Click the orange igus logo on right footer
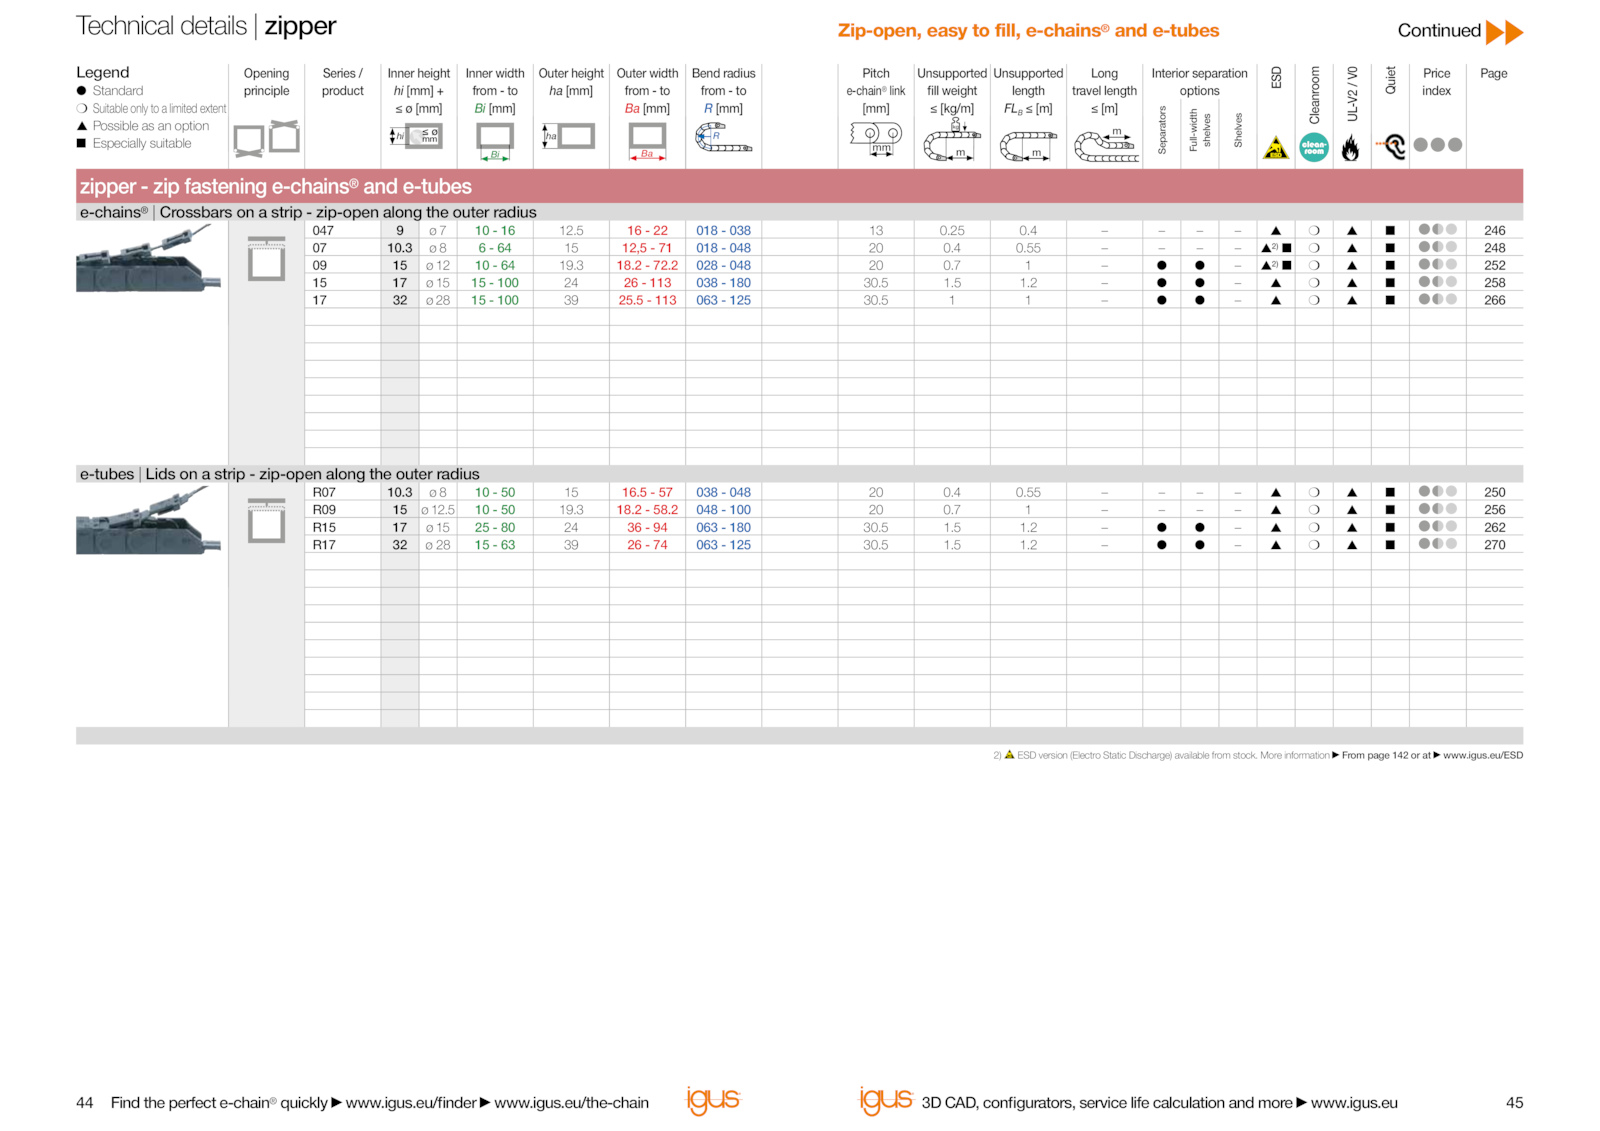The height and width of the screenshot is (1131, 1600). click(886, 1101)
